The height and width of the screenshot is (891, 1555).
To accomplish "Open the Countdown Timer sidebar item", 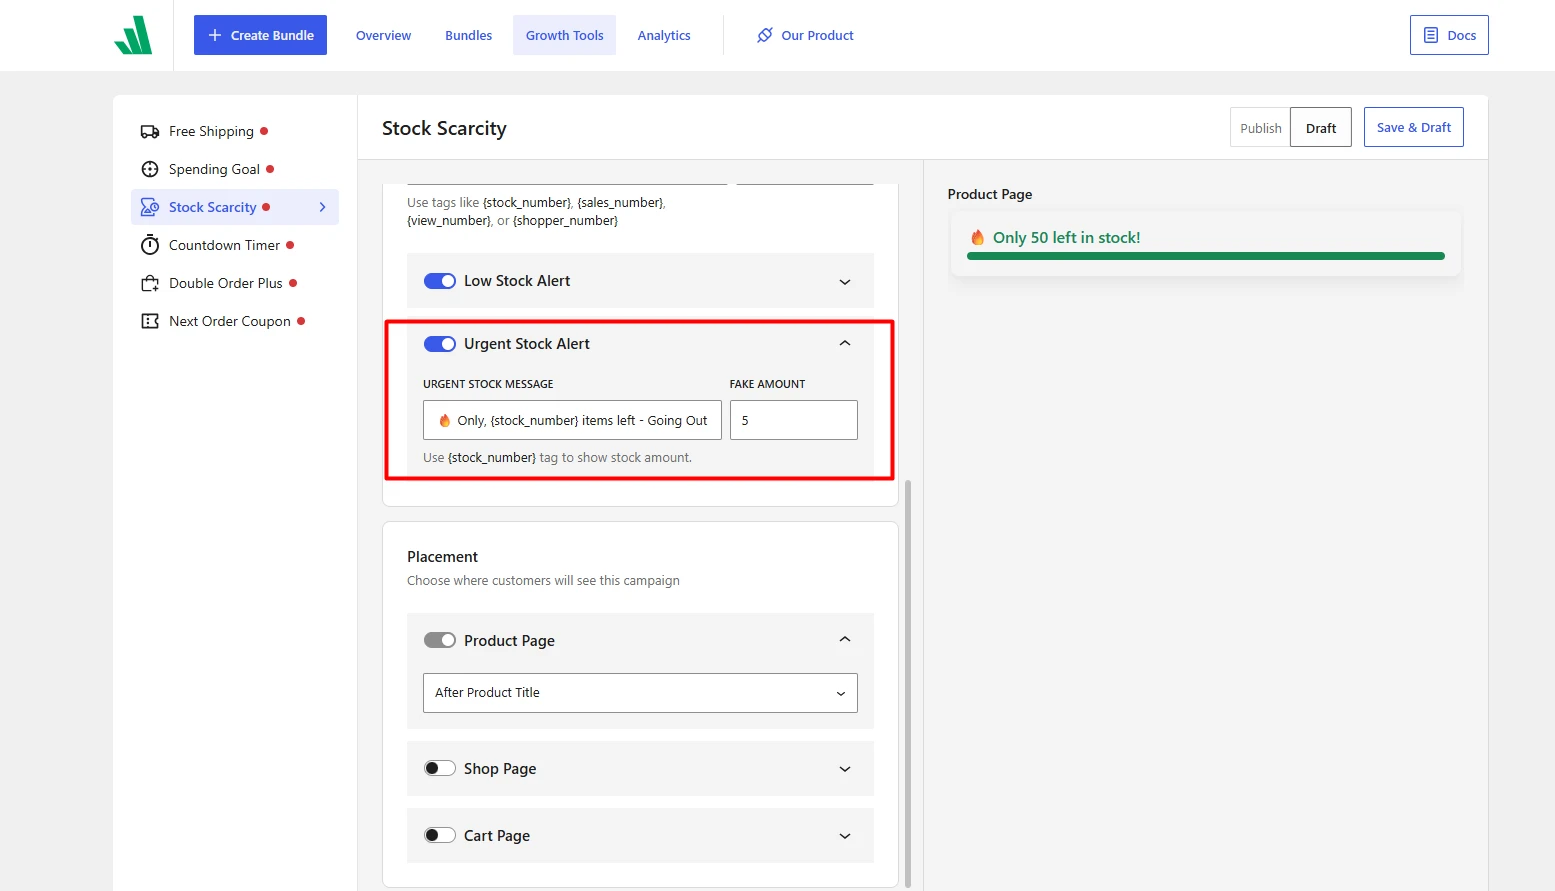I will click(235, 245).
